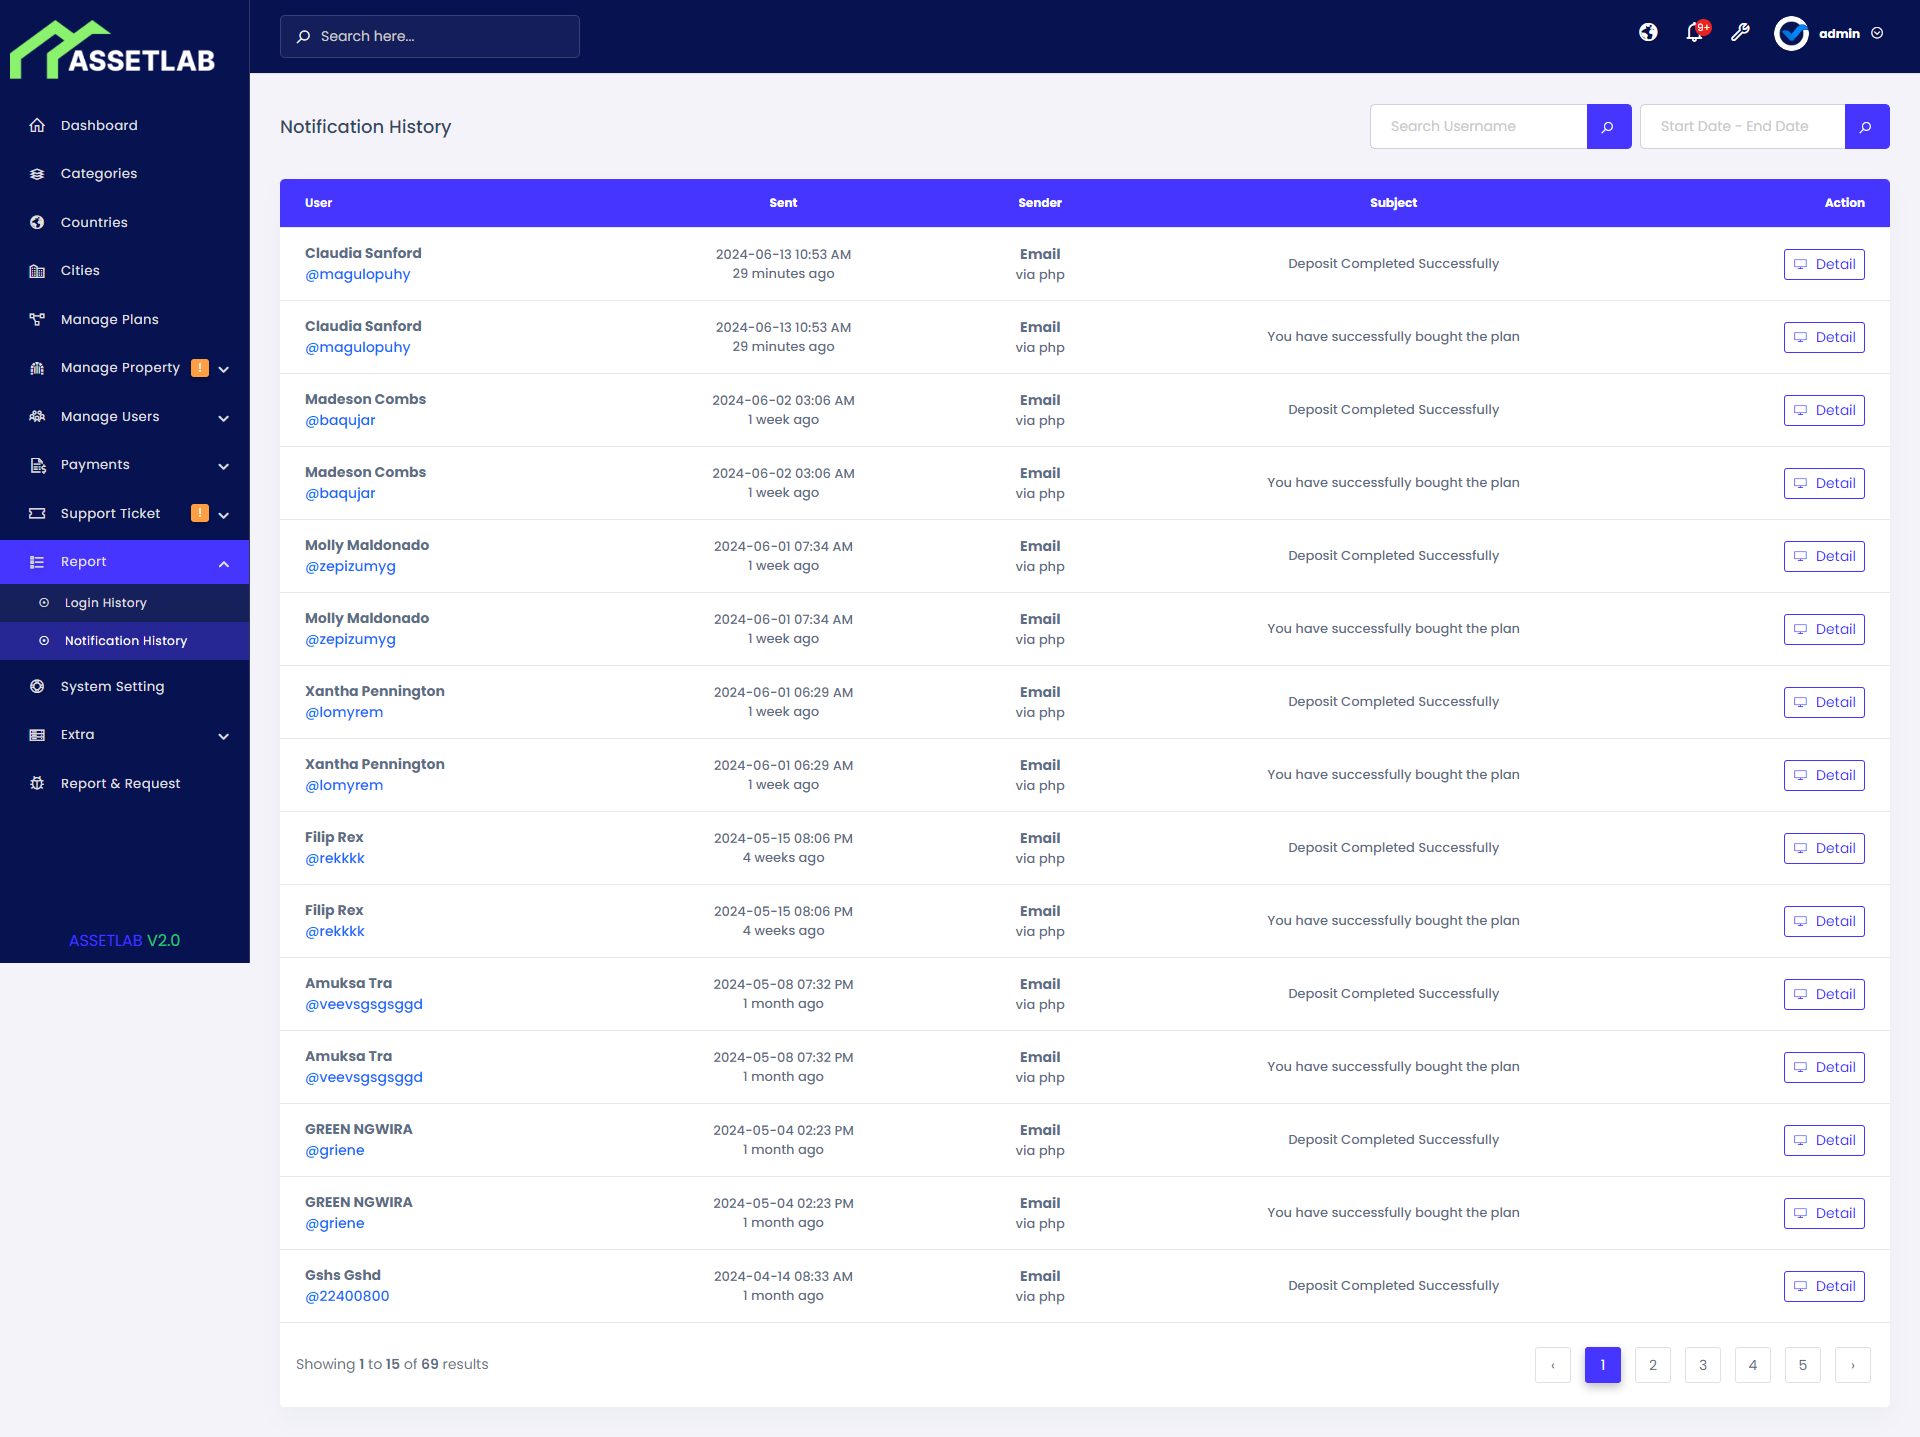Switch to Login History page
1920x1437 pixels.
[105, 602]
